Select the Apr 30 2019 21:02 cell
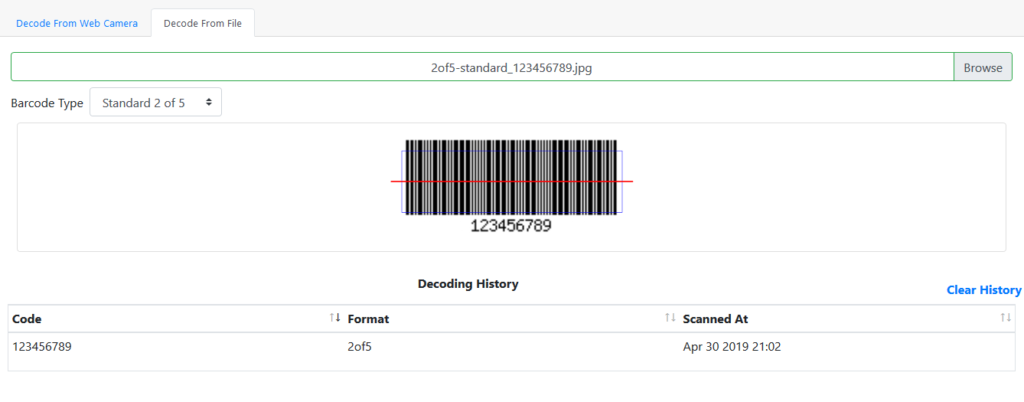1024x402 pixels. [847, 347]
